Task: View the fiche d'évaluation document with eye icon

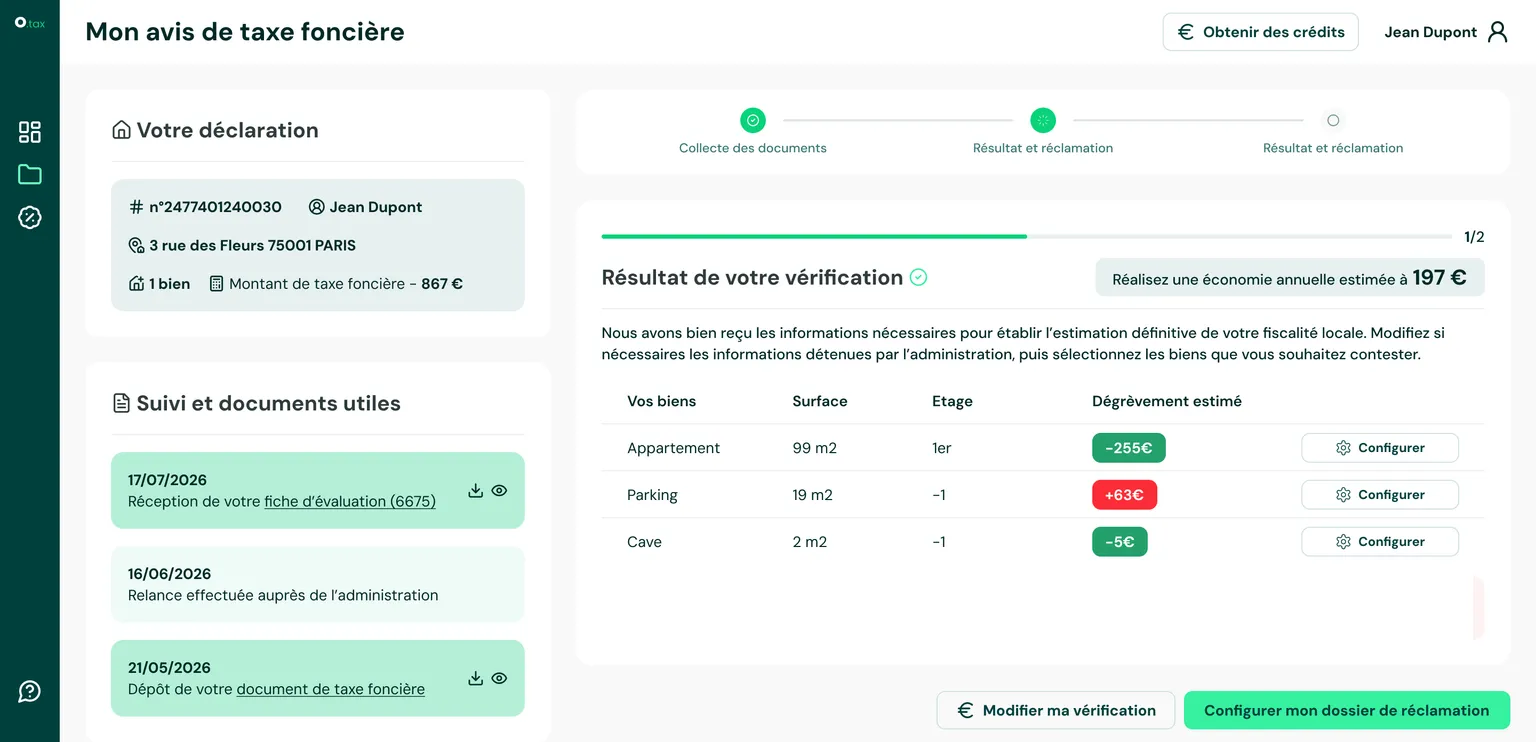Action: coord(499,490)
